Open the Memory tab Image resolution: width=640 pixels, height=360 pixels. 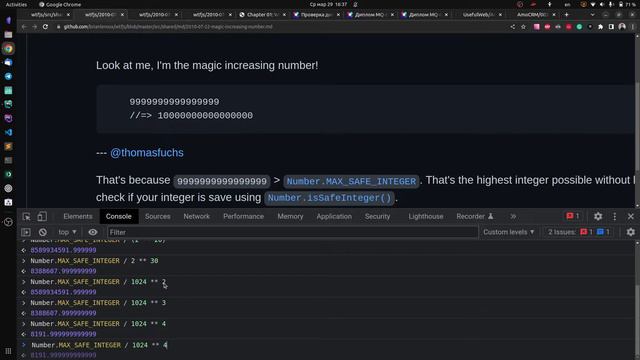point(290,216)
